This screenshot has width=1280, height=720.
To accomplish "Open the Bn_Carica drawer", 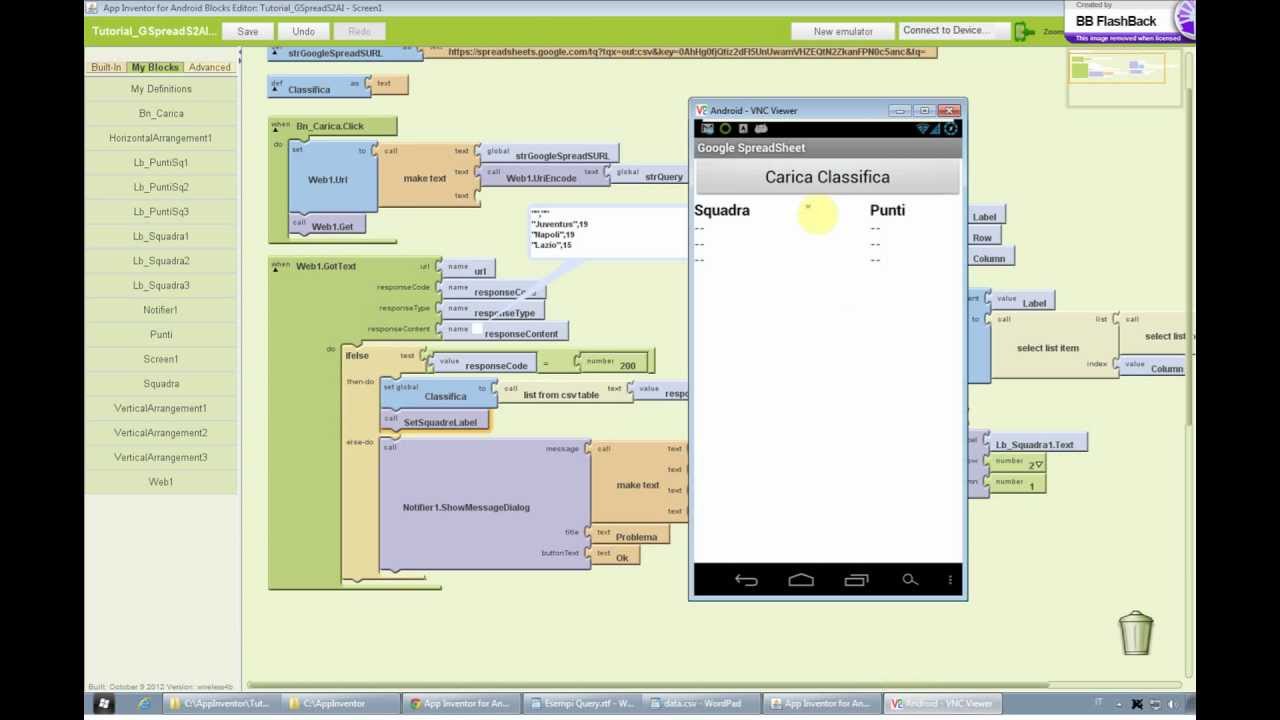I will [161, 113].
